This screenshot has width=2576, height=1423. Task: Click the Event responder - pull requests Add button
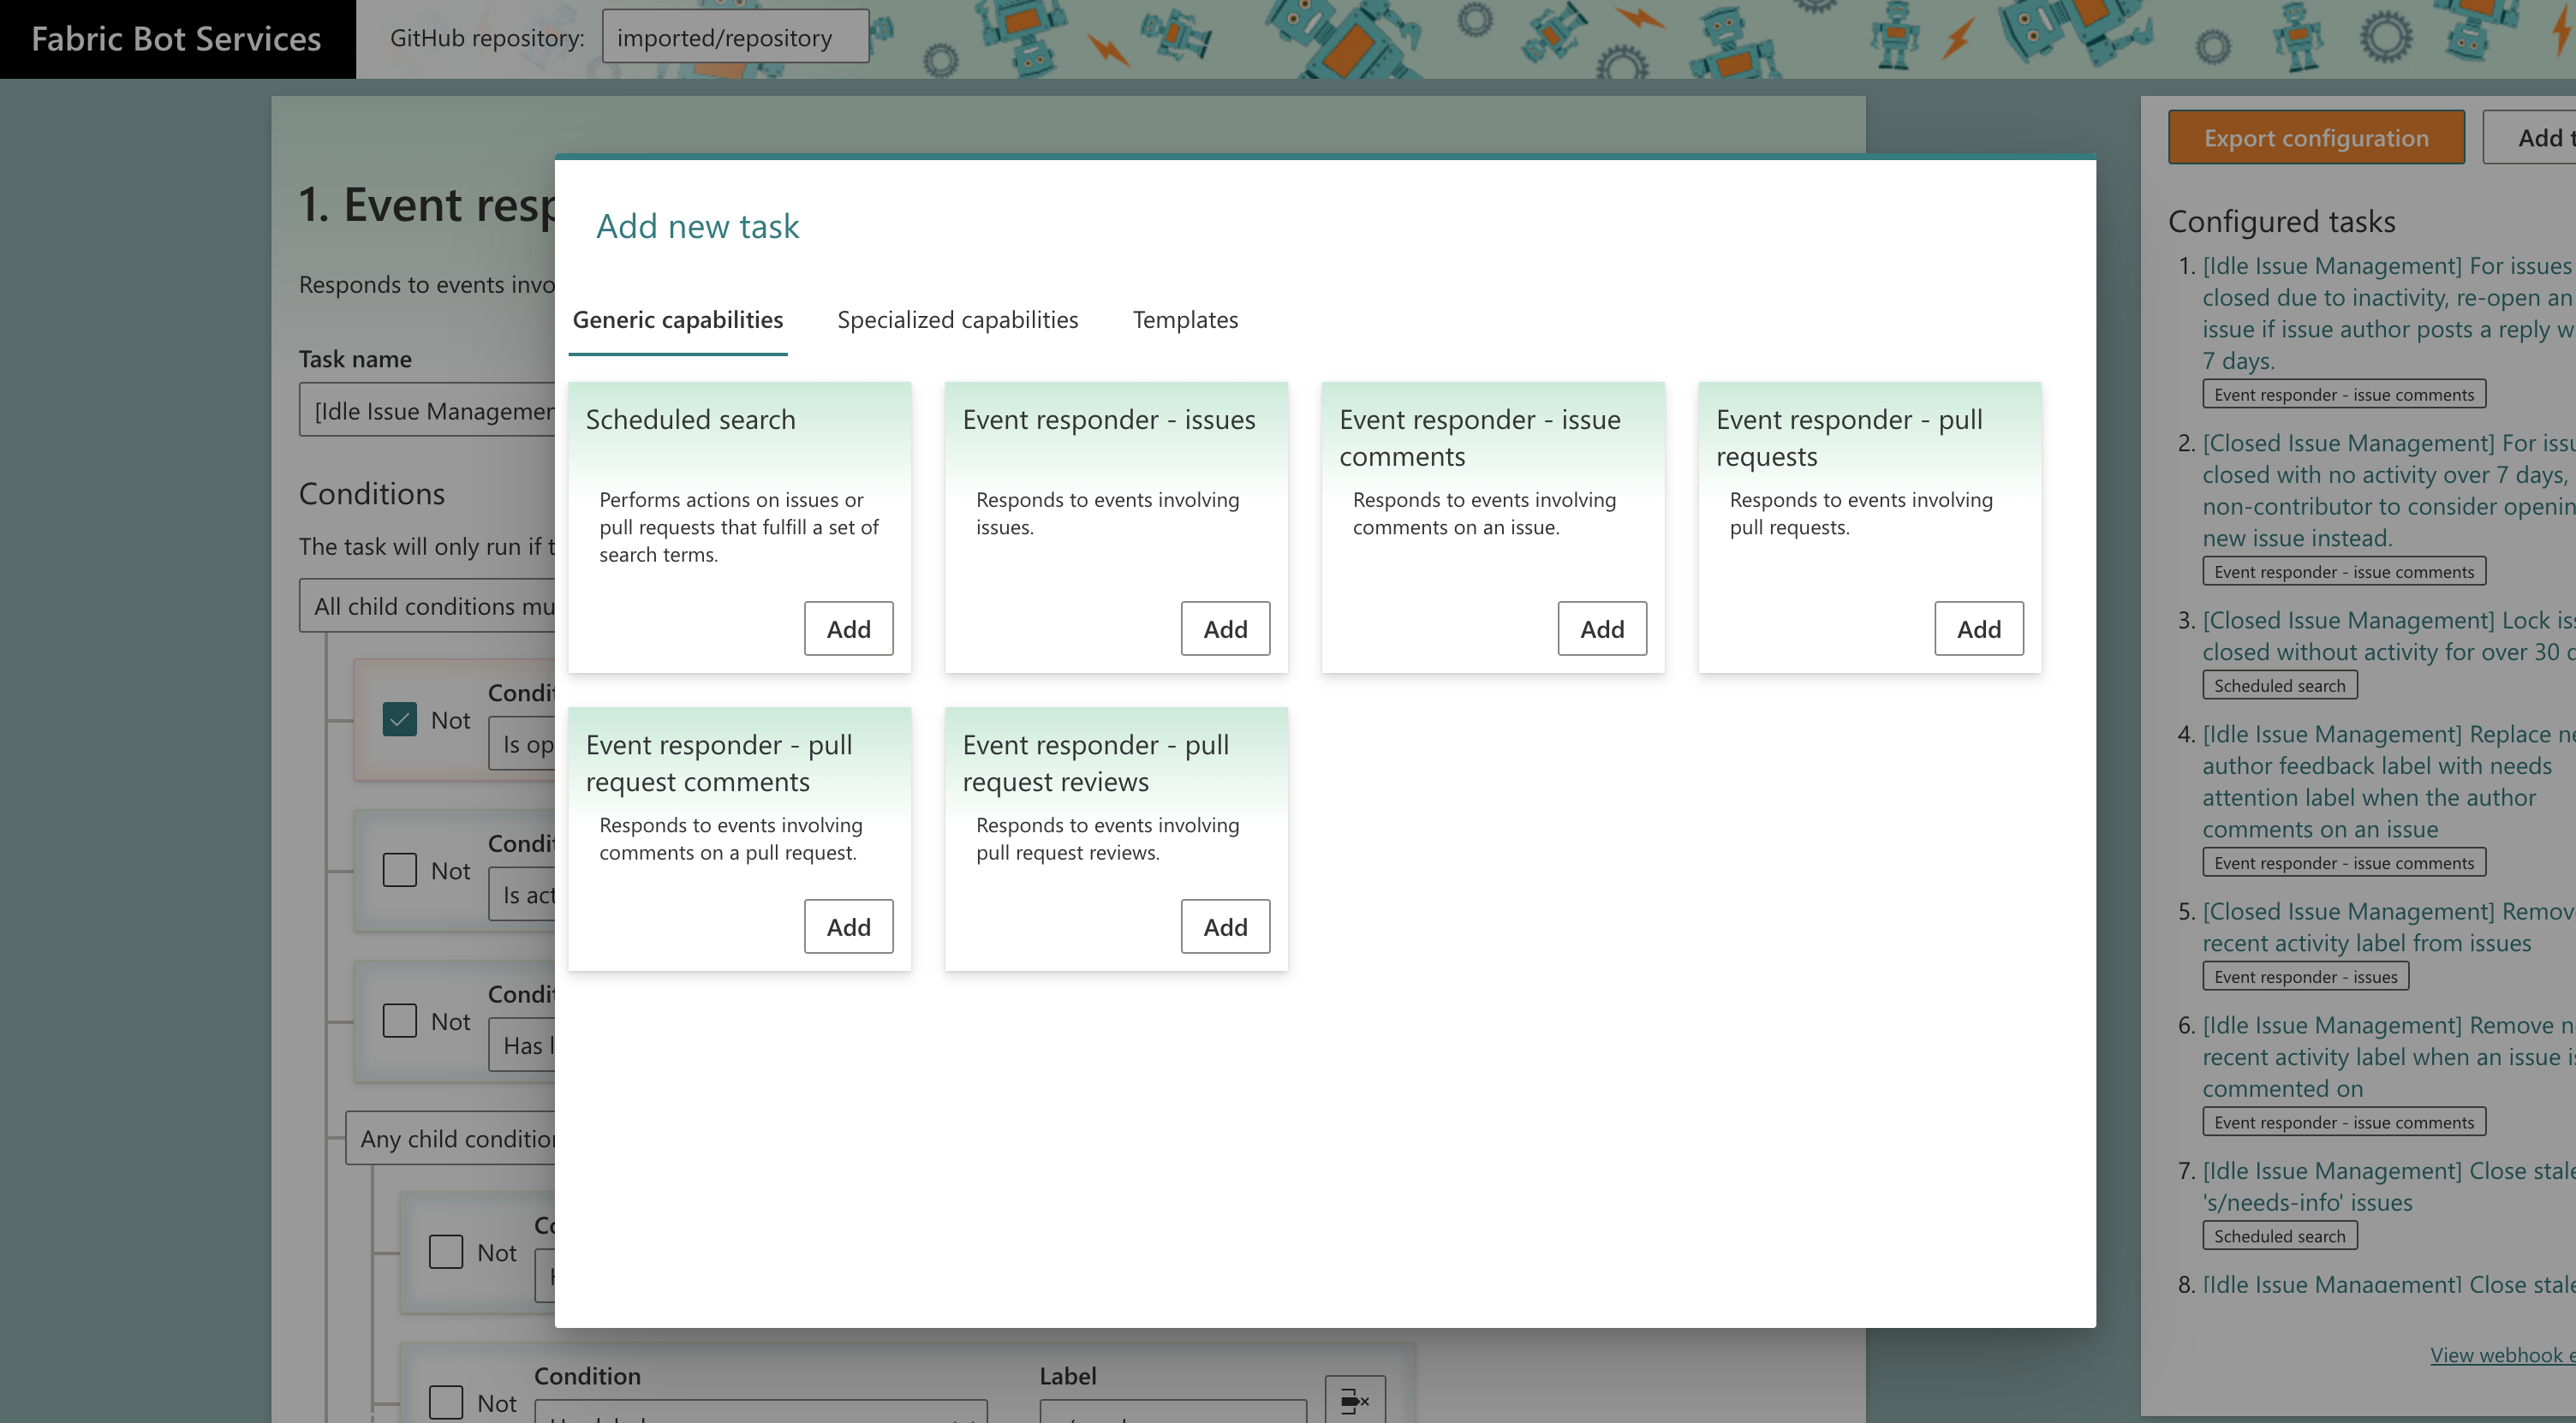1977,628
